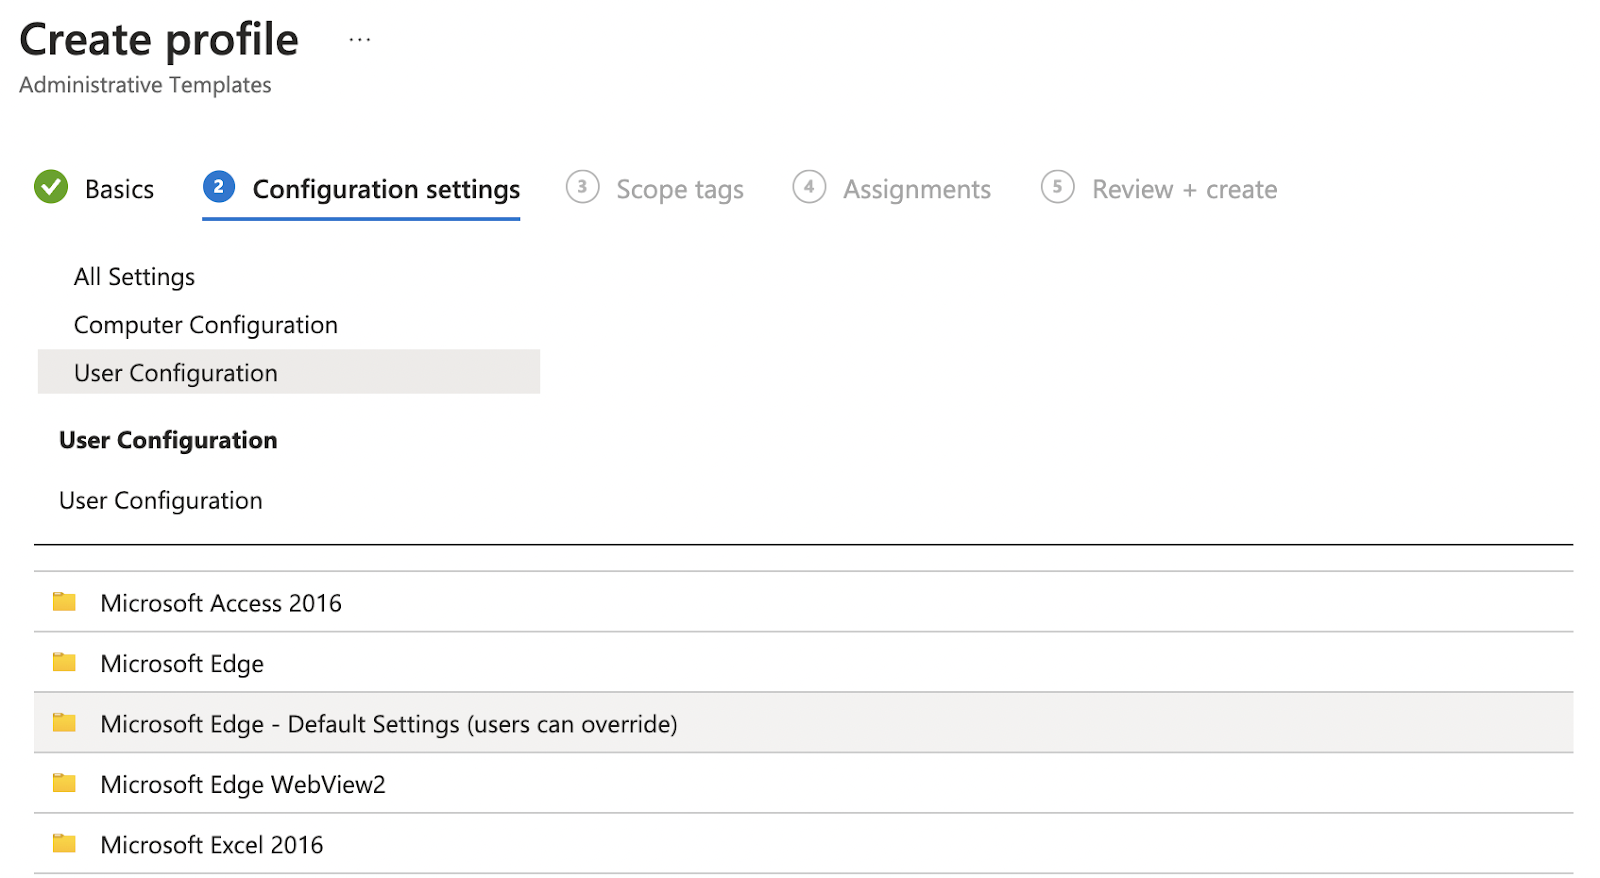This screenshot has height=878, width=1600.
Task: Open Microsoft Edge - Default Settings (users can override)
Action: click(803, 722)
